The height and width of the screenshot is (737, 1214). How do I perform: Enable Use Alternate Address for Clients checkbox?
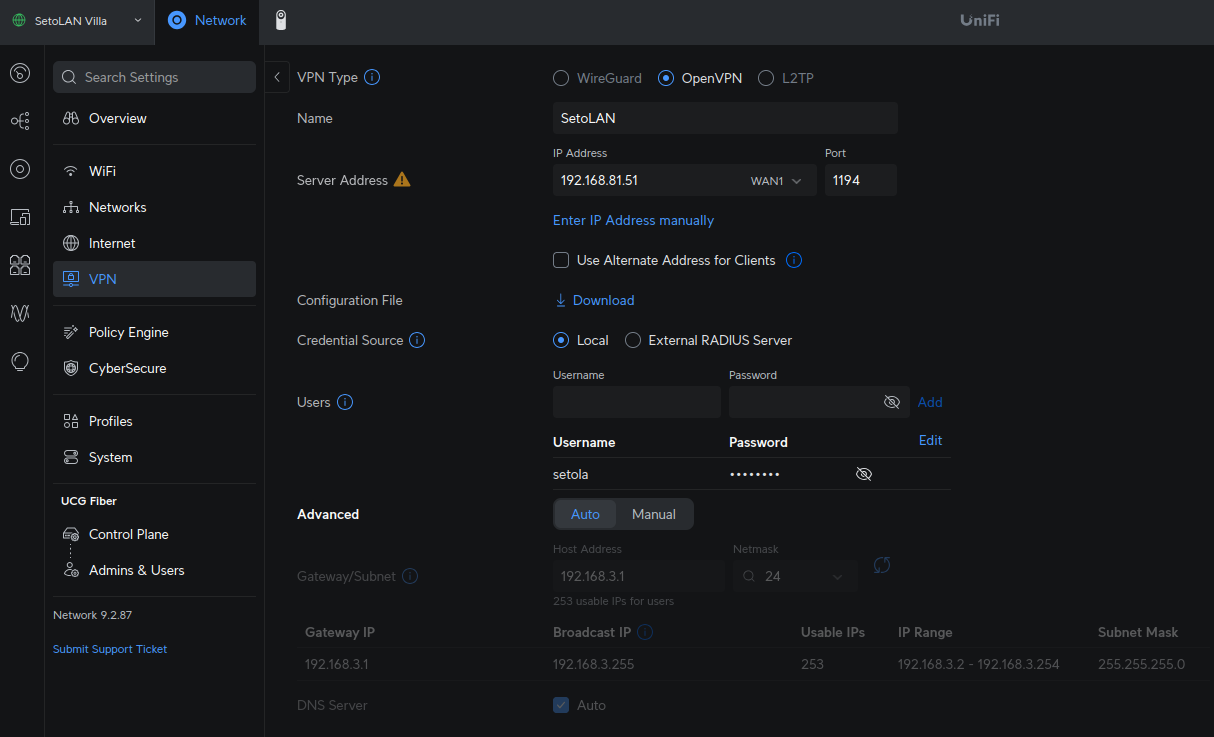pyautogui.click(x=561, y=260)
